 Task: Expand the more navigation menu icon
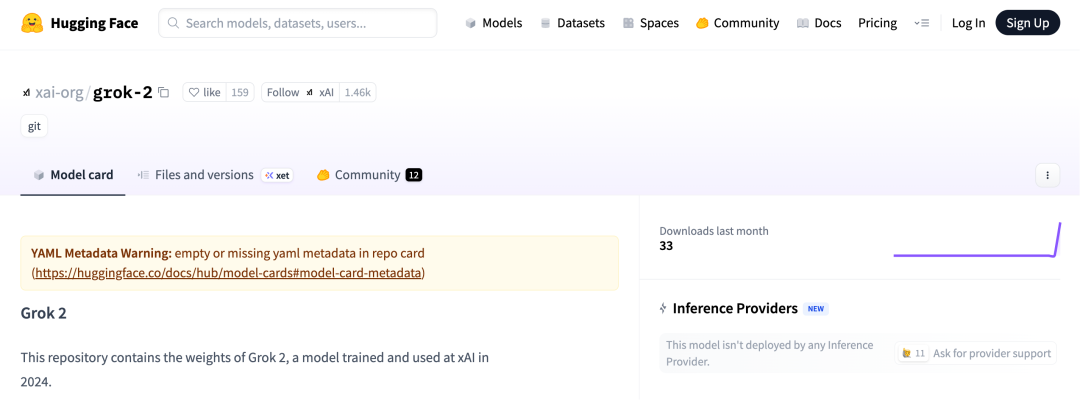click(922, 23)
